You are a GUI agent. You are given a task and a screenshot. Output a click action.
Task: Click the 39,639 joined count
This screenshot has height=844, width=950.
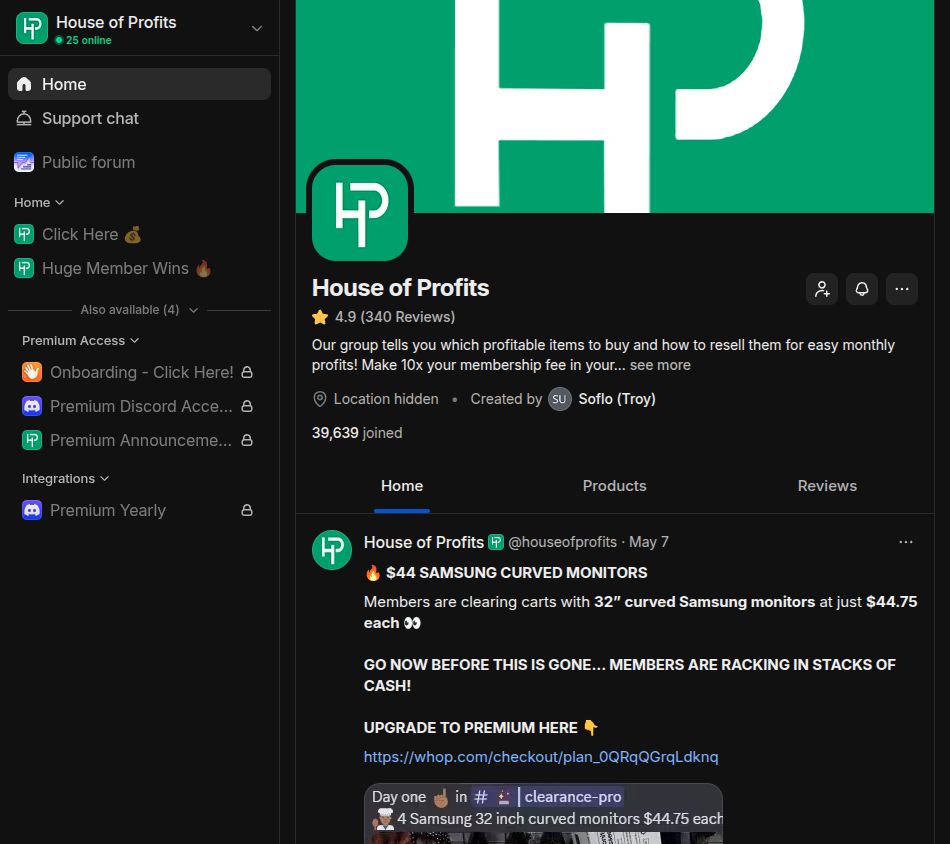(357, 433)
